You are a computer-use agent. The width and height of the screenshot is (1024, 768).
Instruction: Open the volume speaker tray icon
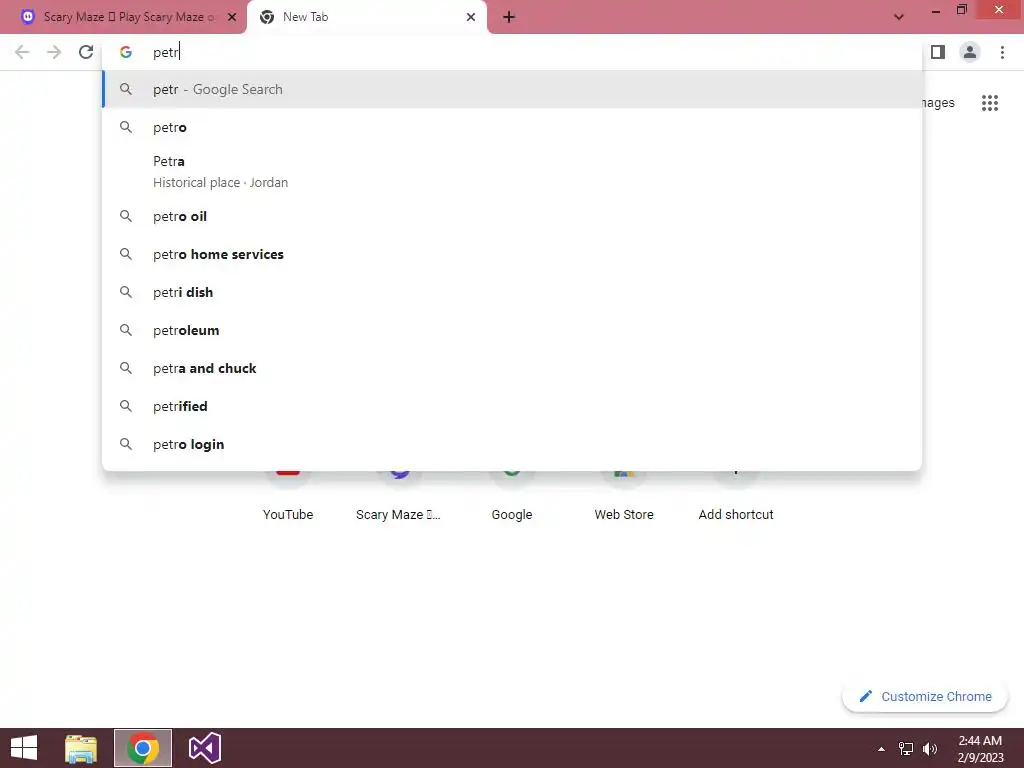pos(930,749)
